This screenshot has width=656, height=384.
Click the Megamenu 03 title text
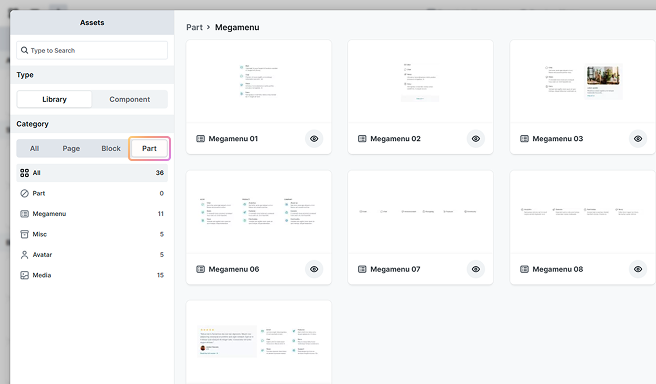(558, 138)
